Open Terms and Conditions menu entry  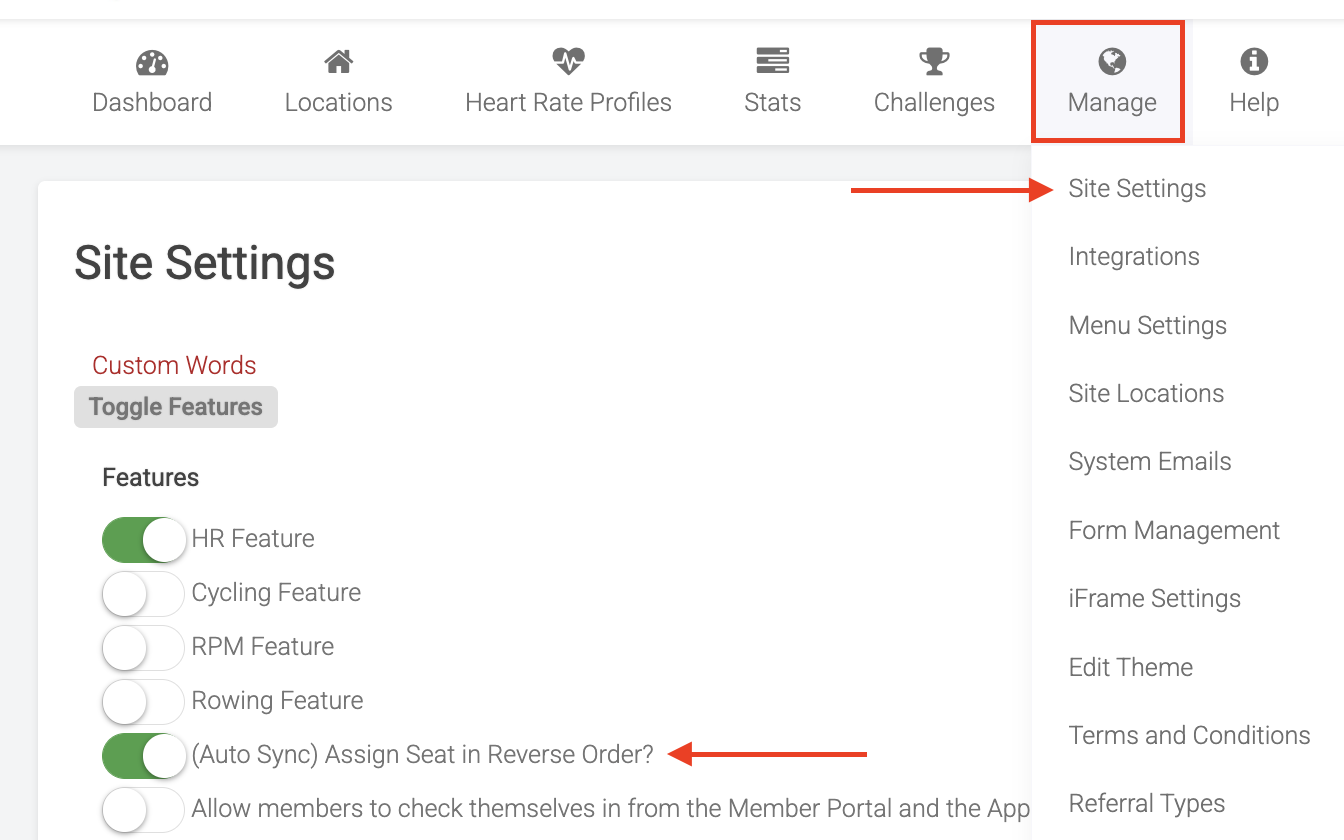1189,735
